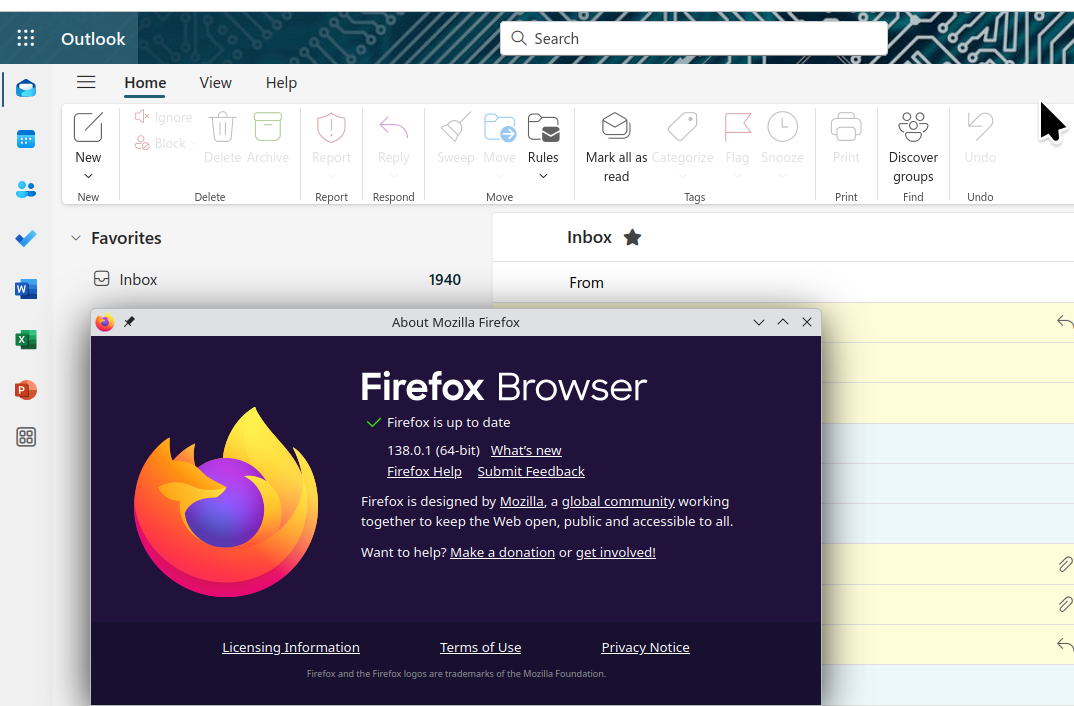
Task: Launch Word from the sidebar
Action: (26, 289)
